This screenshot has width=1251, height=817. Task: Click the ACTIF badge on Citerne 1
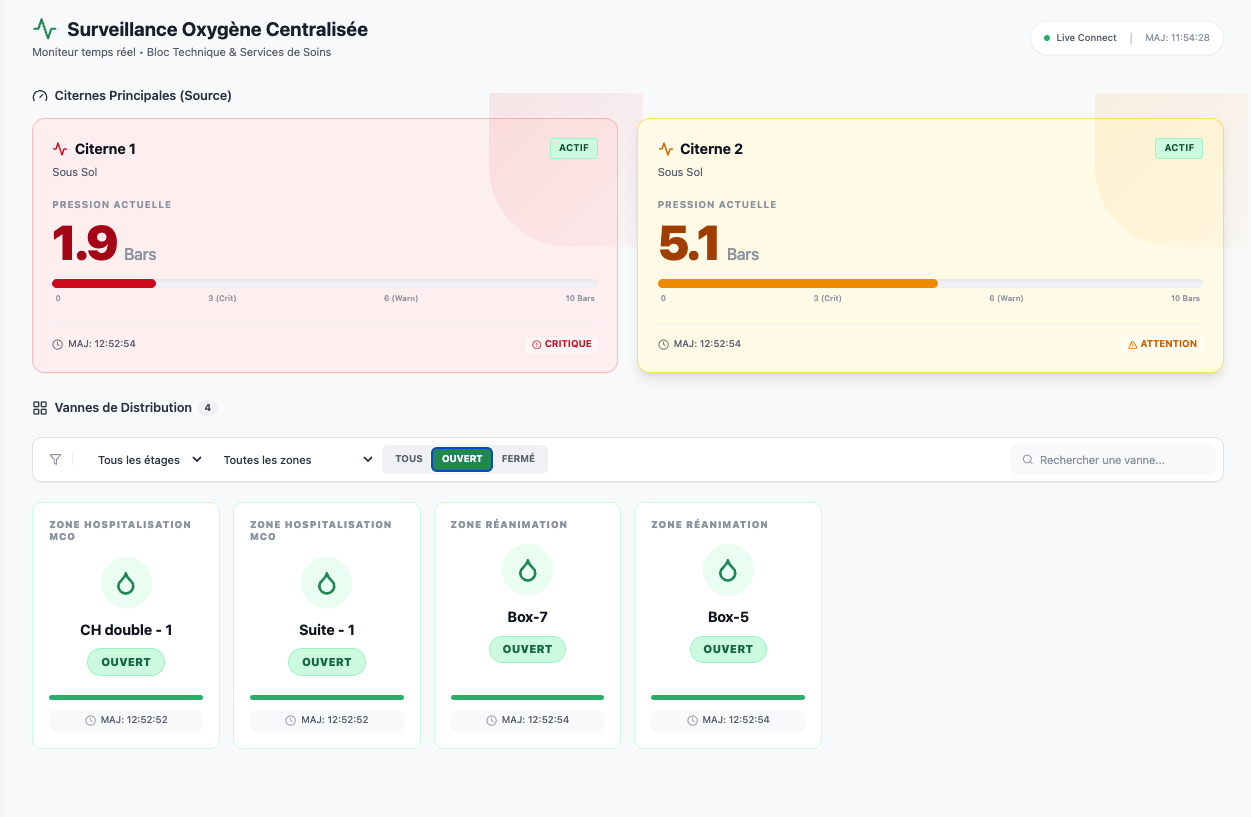[x=573, y=148]
